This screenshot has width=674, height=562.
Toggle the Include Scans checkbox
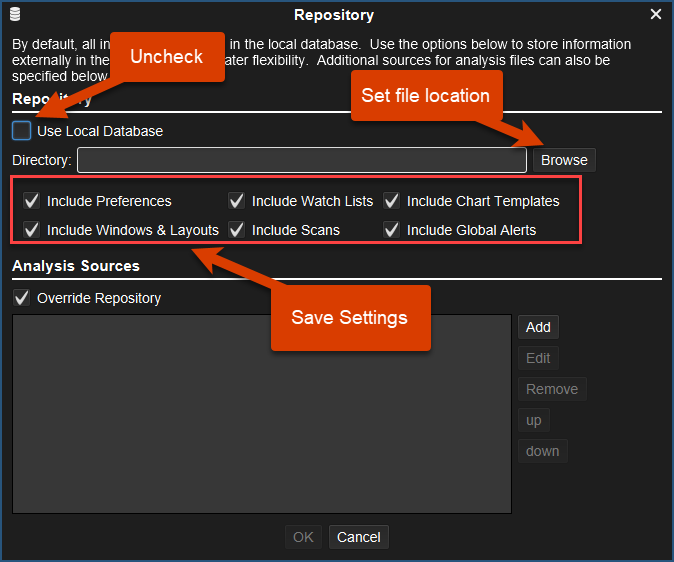[x=237, y=230]
